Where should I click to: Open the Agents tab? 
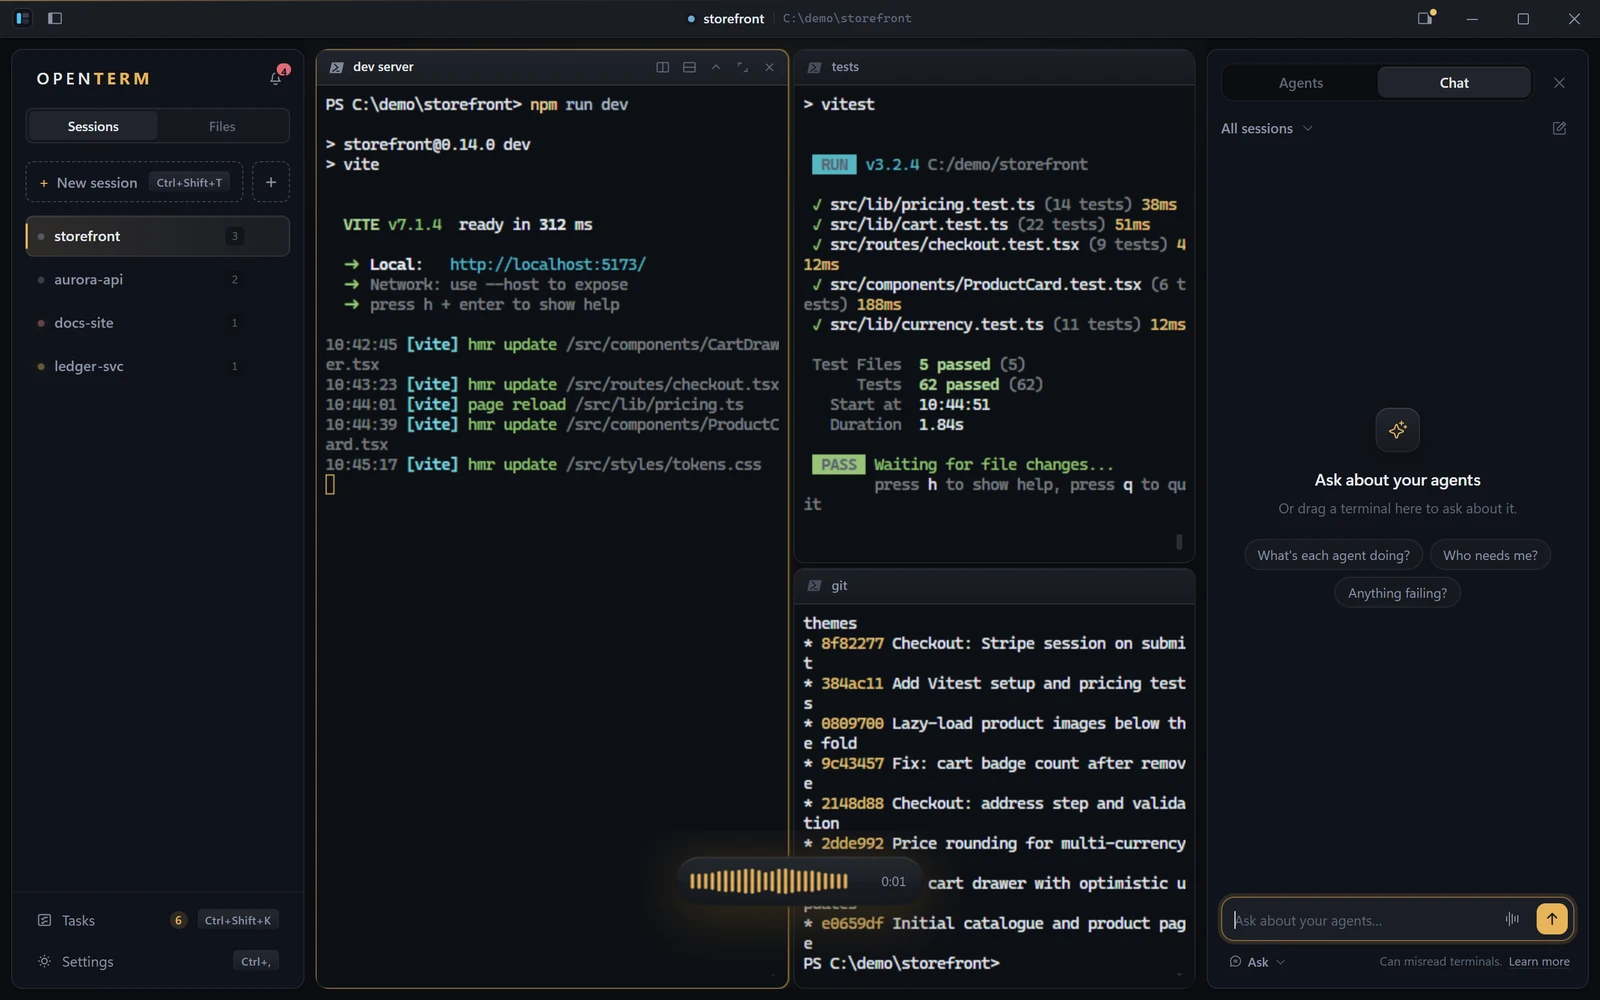(x=1300, y=83)
